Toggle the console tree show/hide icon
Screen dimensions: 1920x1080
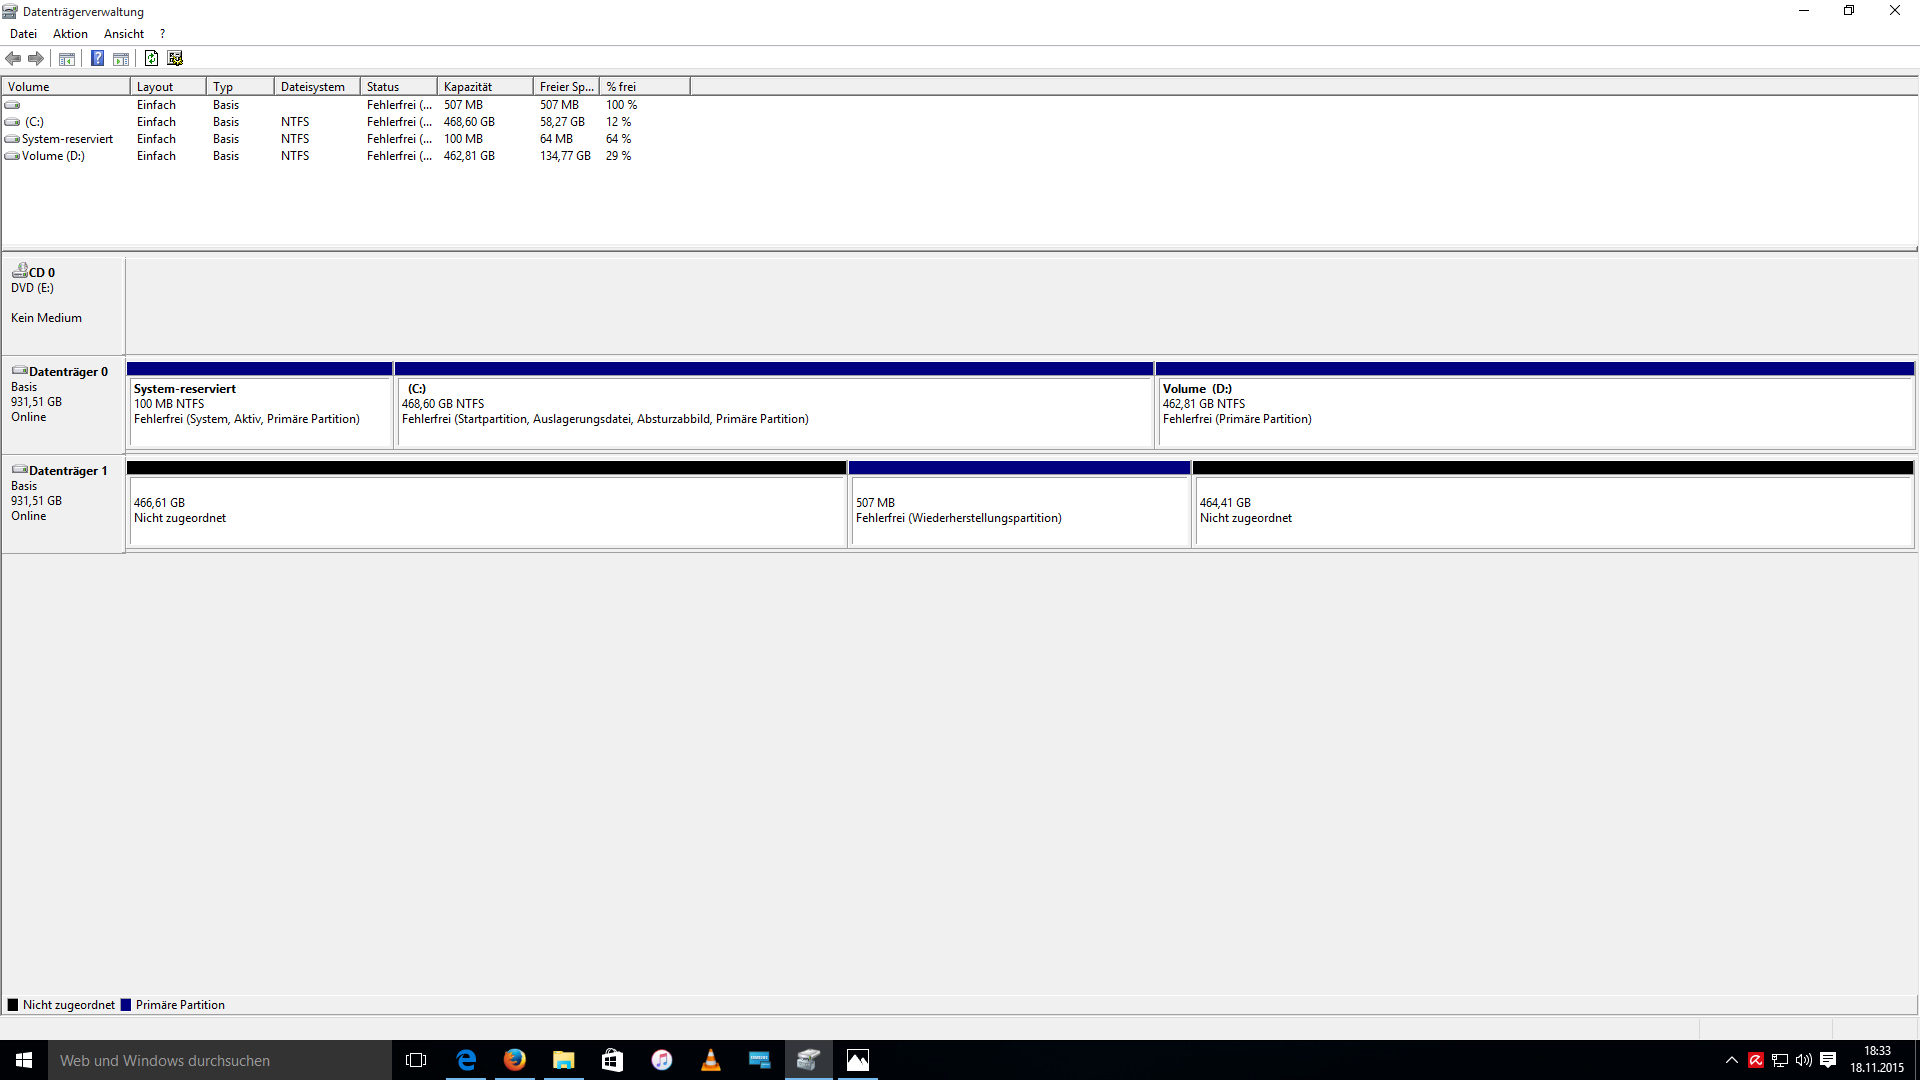coord(67,58)
